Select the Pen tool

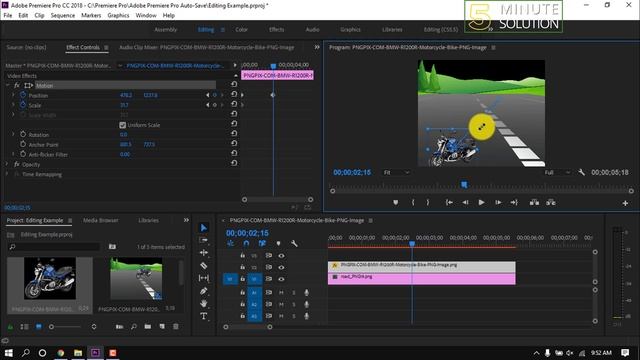tap(204, 291)
